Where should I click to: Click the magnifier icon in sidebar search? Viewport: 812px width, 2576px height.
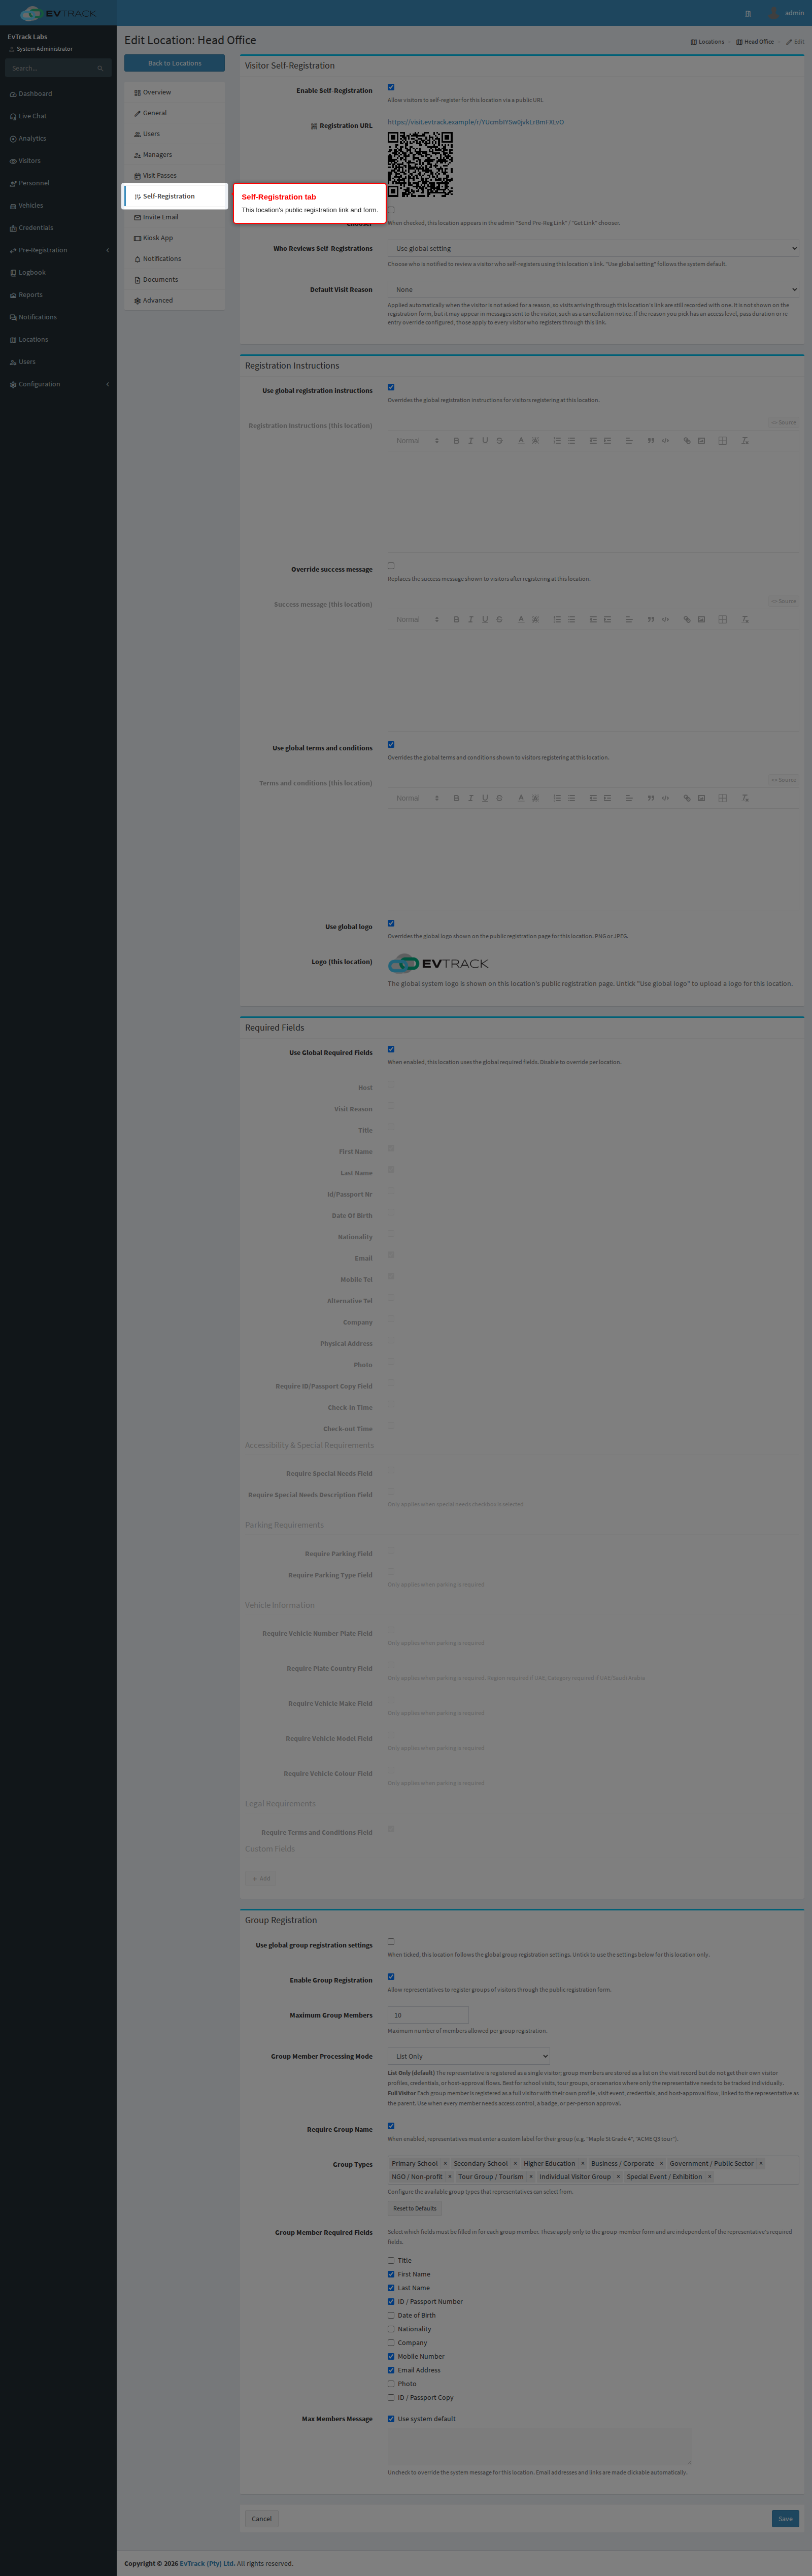[100, 68]
